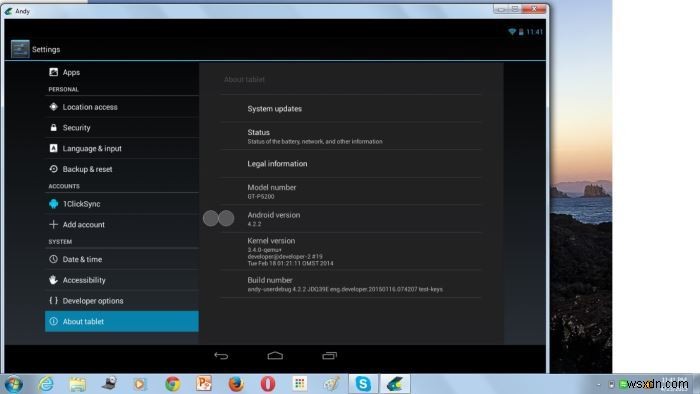
Task: Open Language & input settings
Action: click(x=121, y=149)
